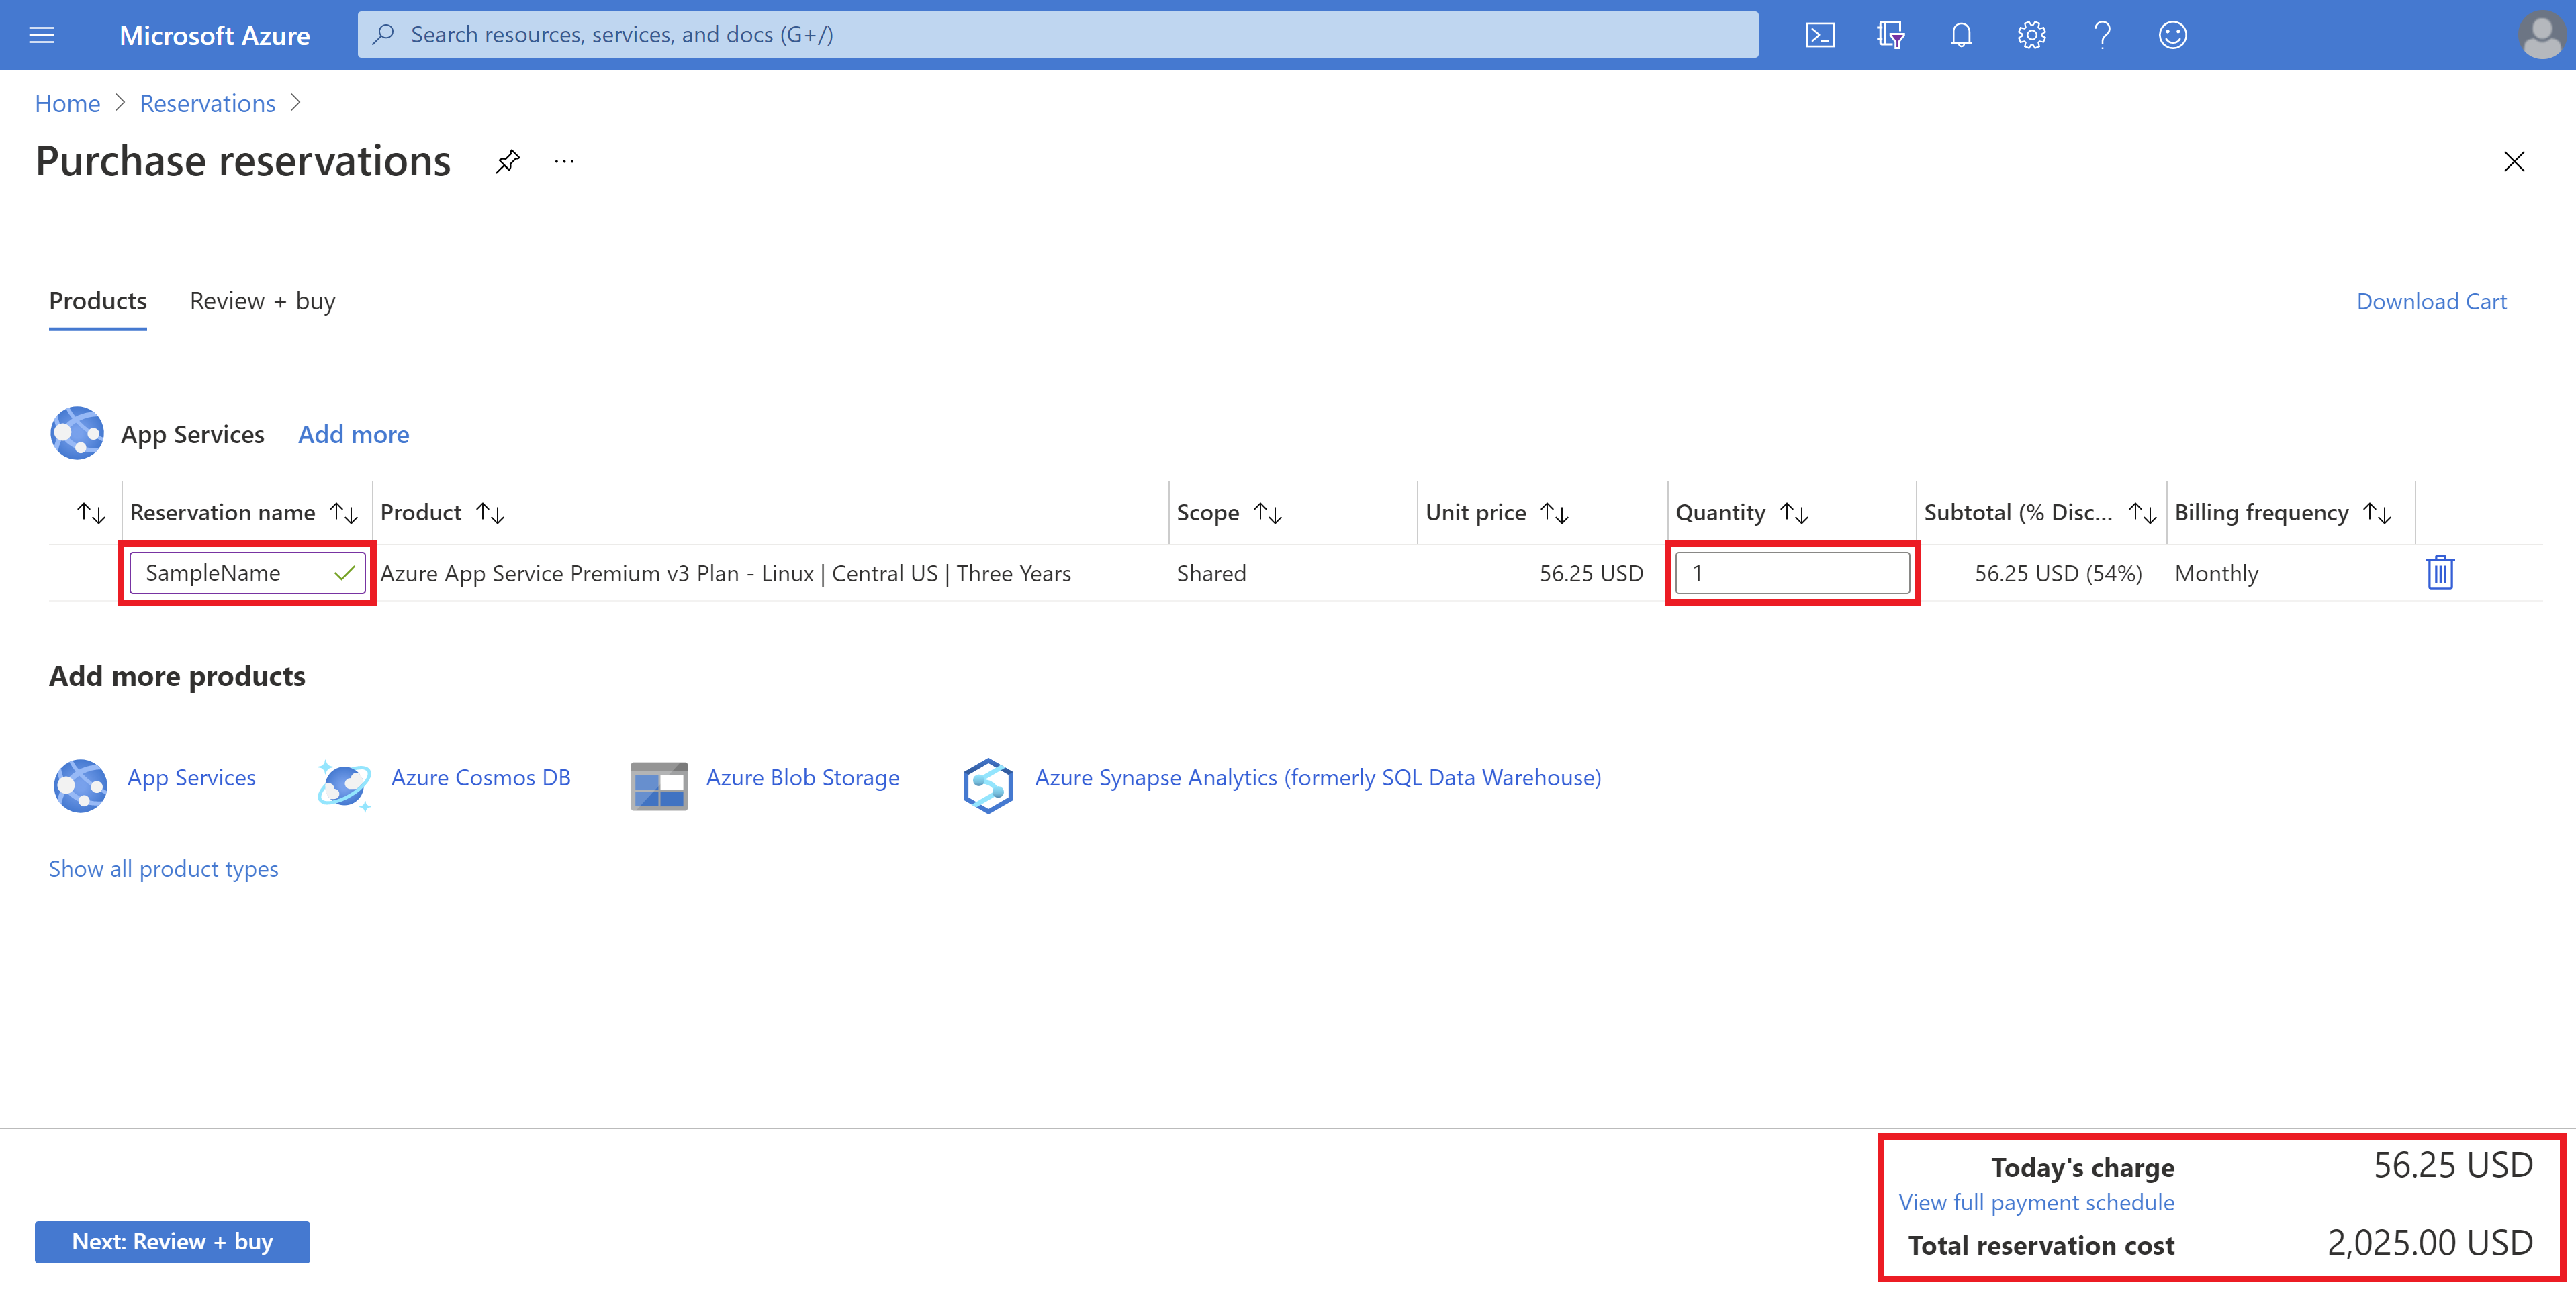Open portal settings with the gear icon
Viewport: 2576px width, 1289px height.
2031,34
